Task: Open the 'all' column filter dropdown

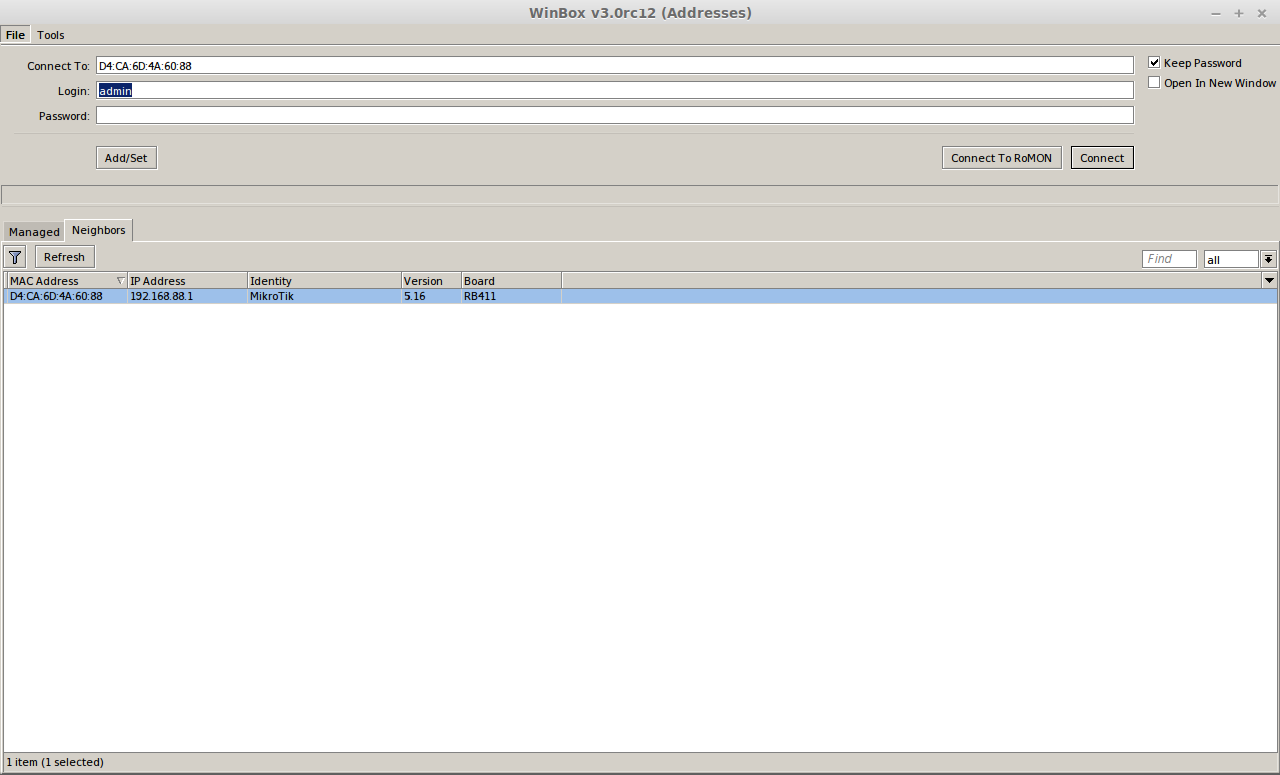Action: coord(1268,259)
